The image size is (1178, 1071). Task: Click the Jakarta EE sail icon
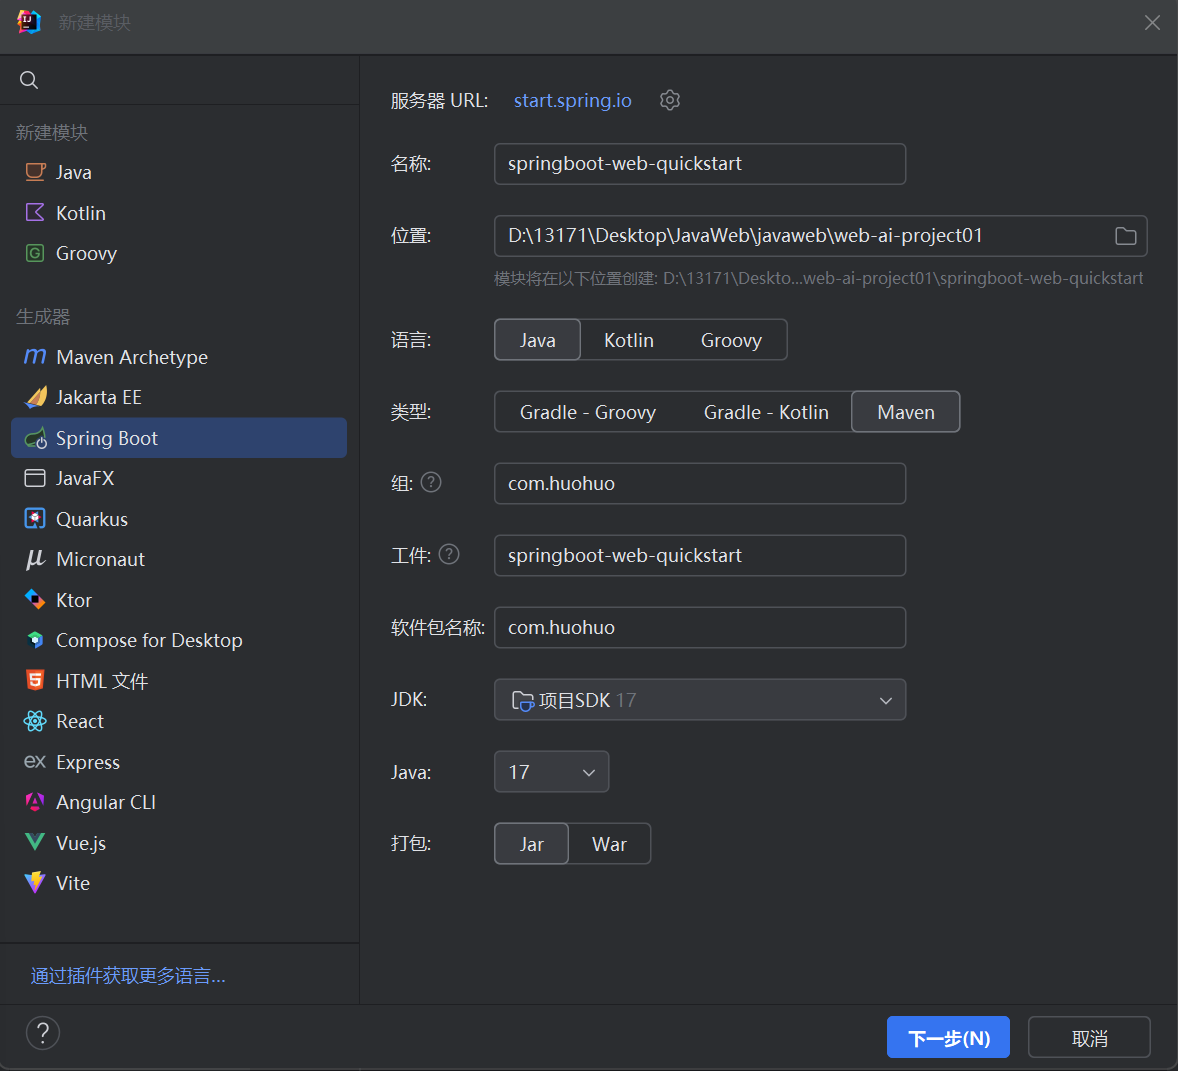(x=35, y=397)
